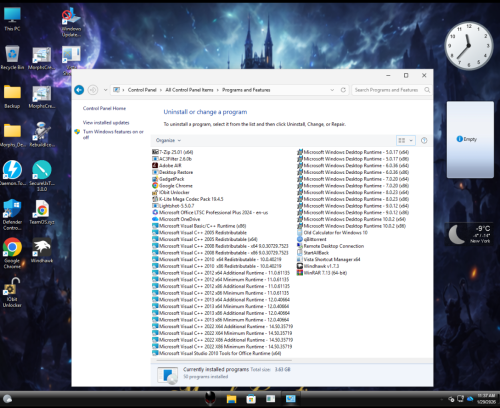The width and height of the screenshot is (500, 408).
Task: Open SecureUxTheme desktop shortcut
Action: pos(42,175)
